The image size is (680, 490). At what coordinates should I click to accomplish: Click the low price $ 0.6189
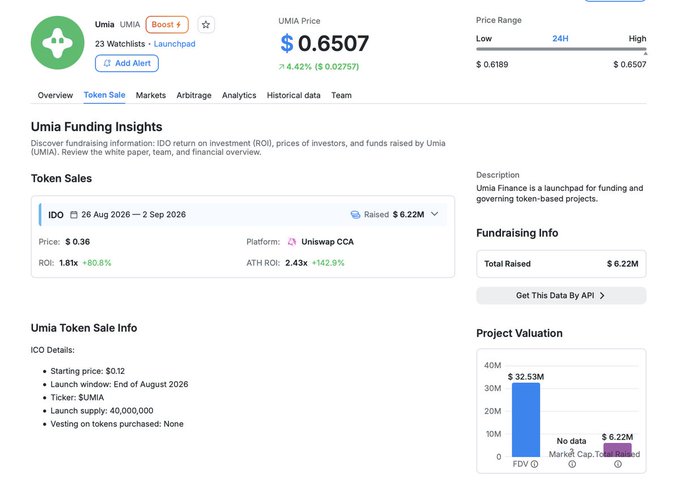click(x=492, y=65)
